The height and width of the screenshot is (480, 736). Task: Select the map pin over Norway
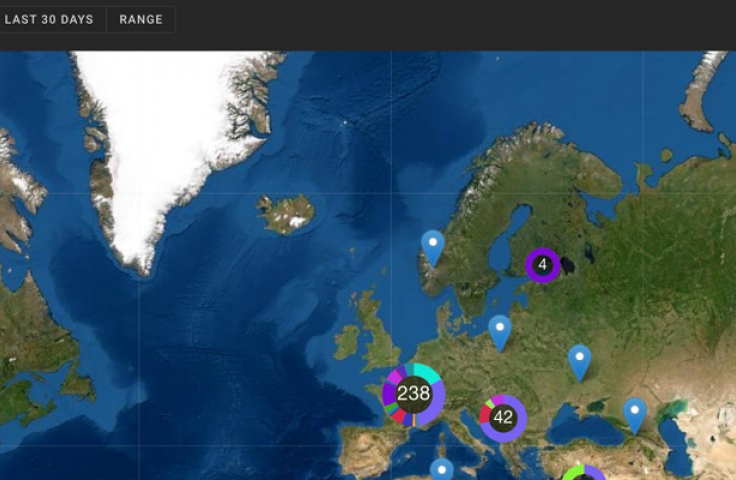click(433, 249)
